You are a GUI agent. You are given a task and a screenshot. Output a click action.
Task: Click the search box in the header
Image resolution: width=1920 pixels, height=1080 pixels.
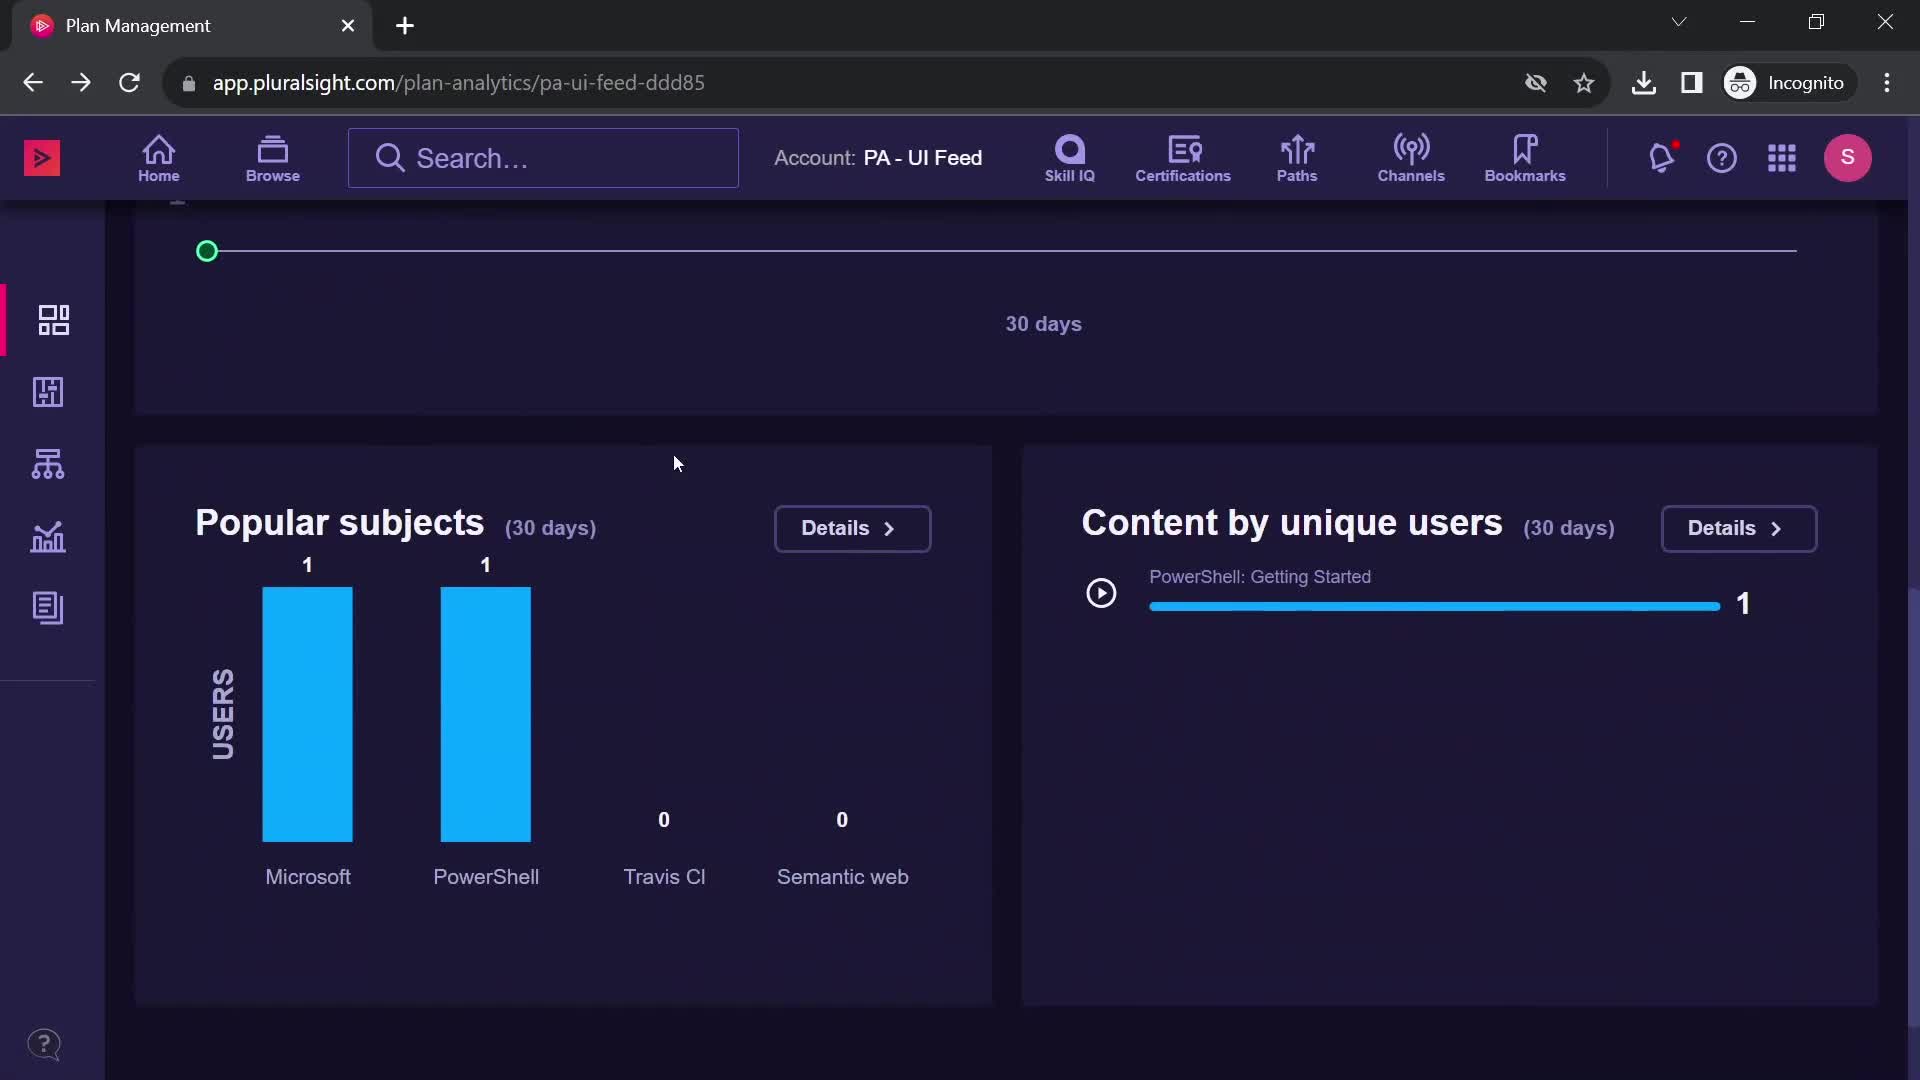543,158
